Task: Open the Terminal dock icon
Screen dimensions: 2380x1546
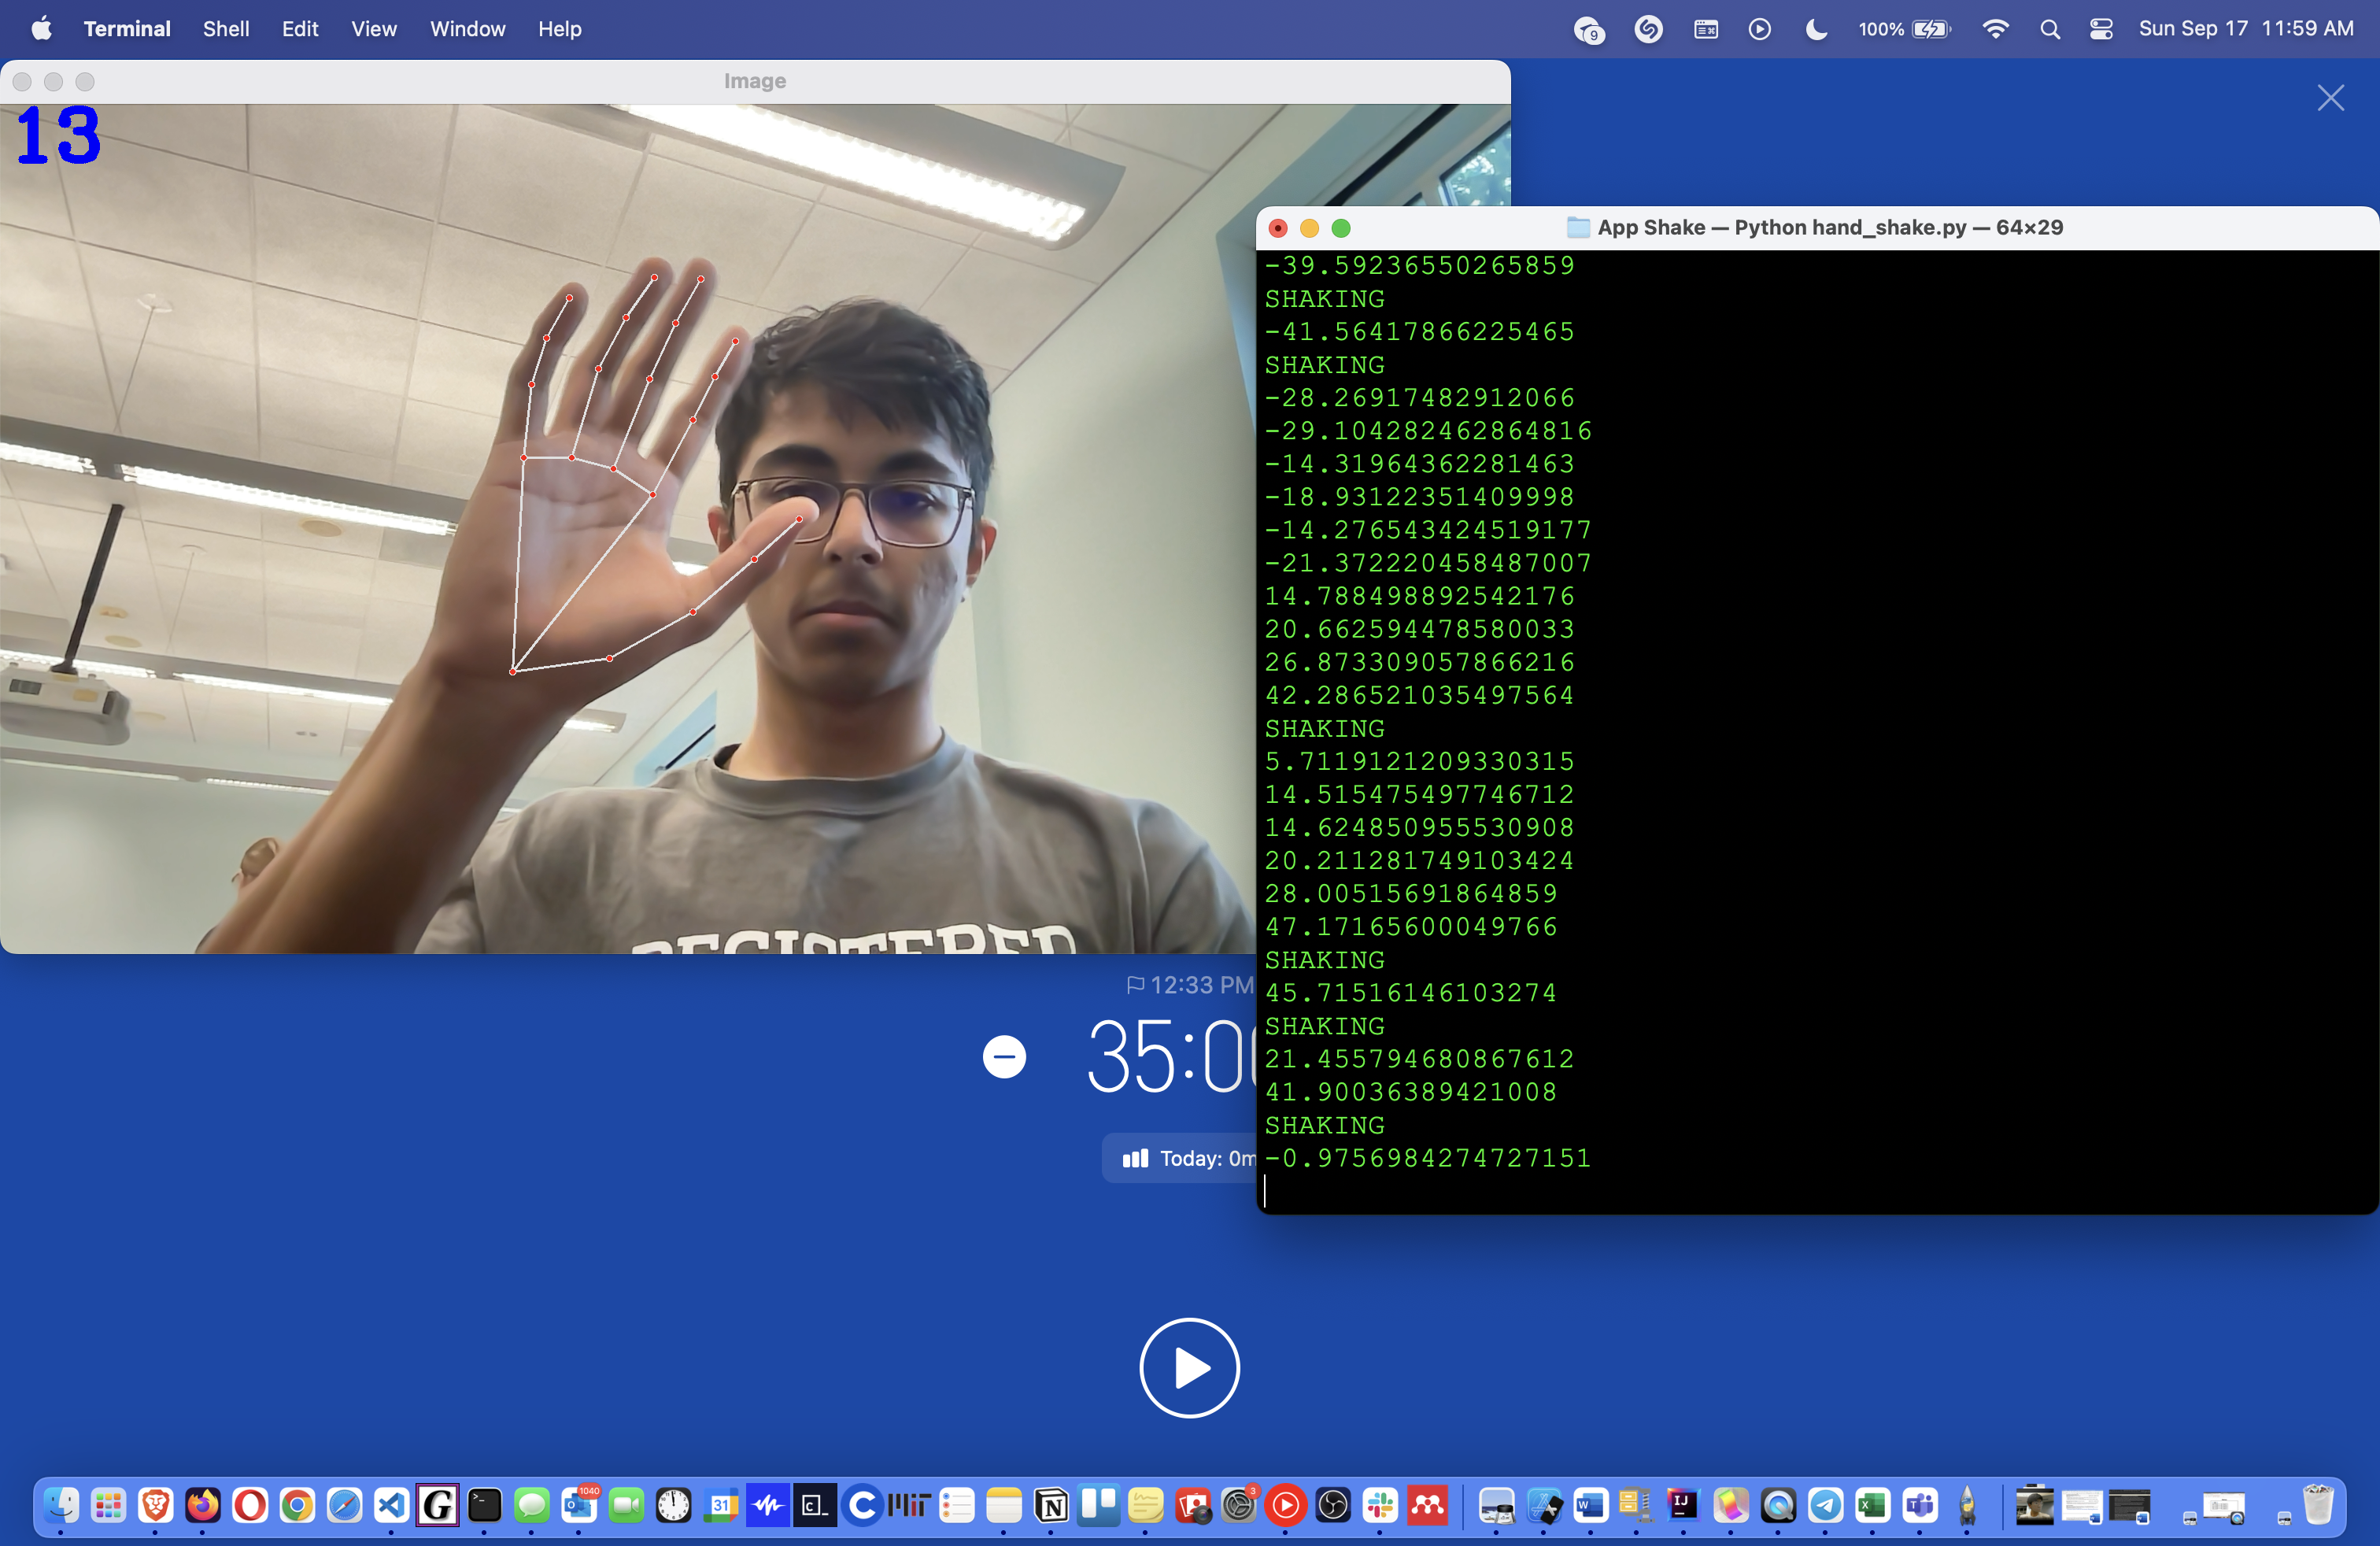Action: (485, 1505)
